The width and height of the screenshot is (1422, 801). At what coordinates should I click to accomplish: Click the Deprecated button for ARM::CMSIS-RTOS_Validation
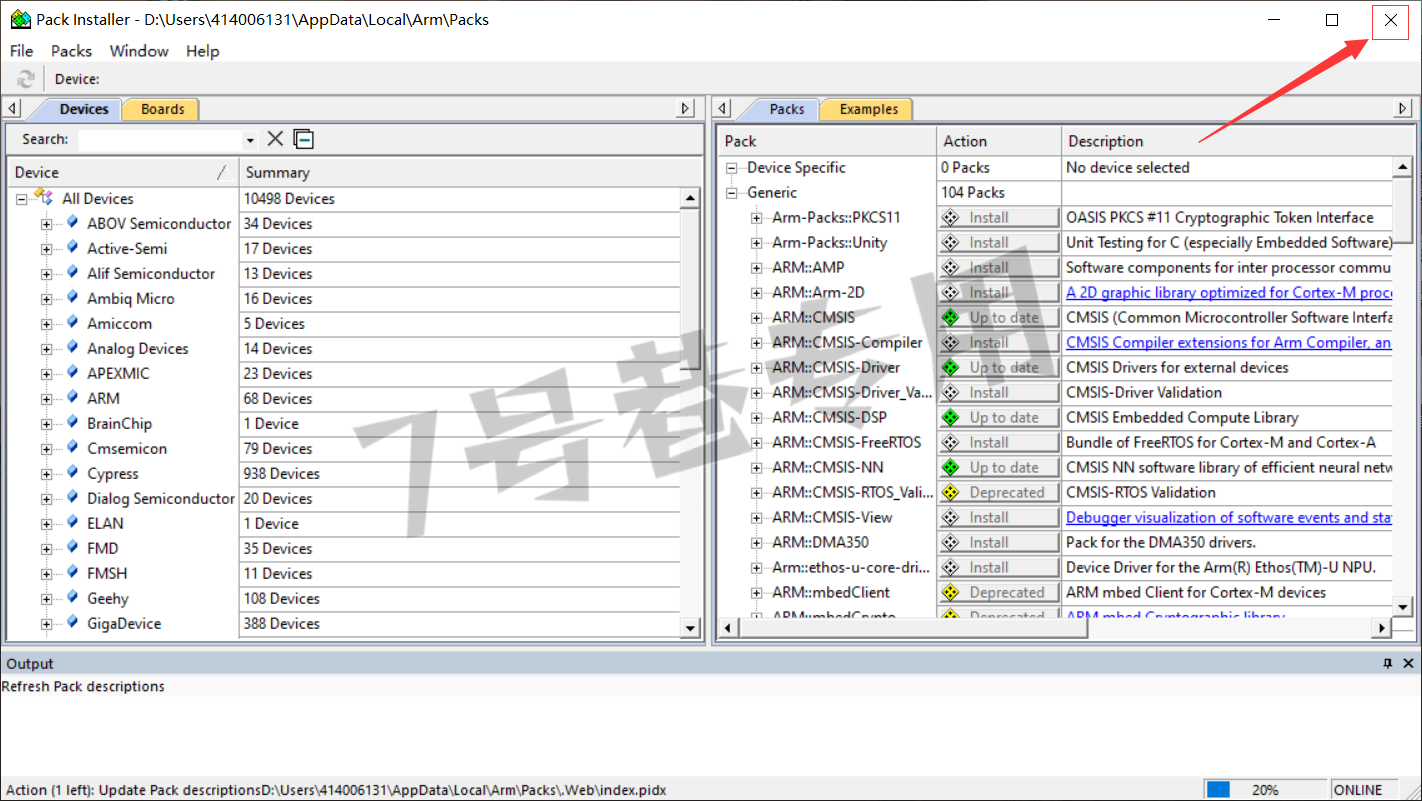click(998, 492)
